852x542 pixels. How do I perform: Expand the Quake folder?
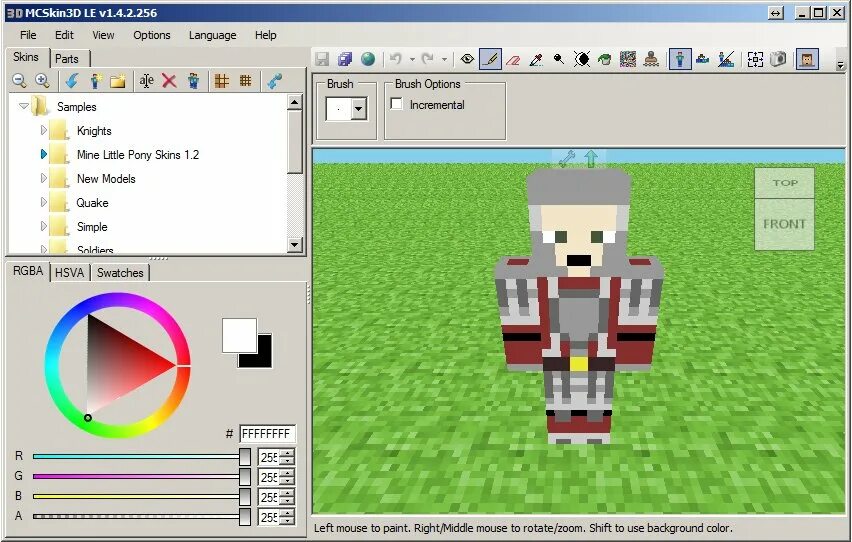43,202
